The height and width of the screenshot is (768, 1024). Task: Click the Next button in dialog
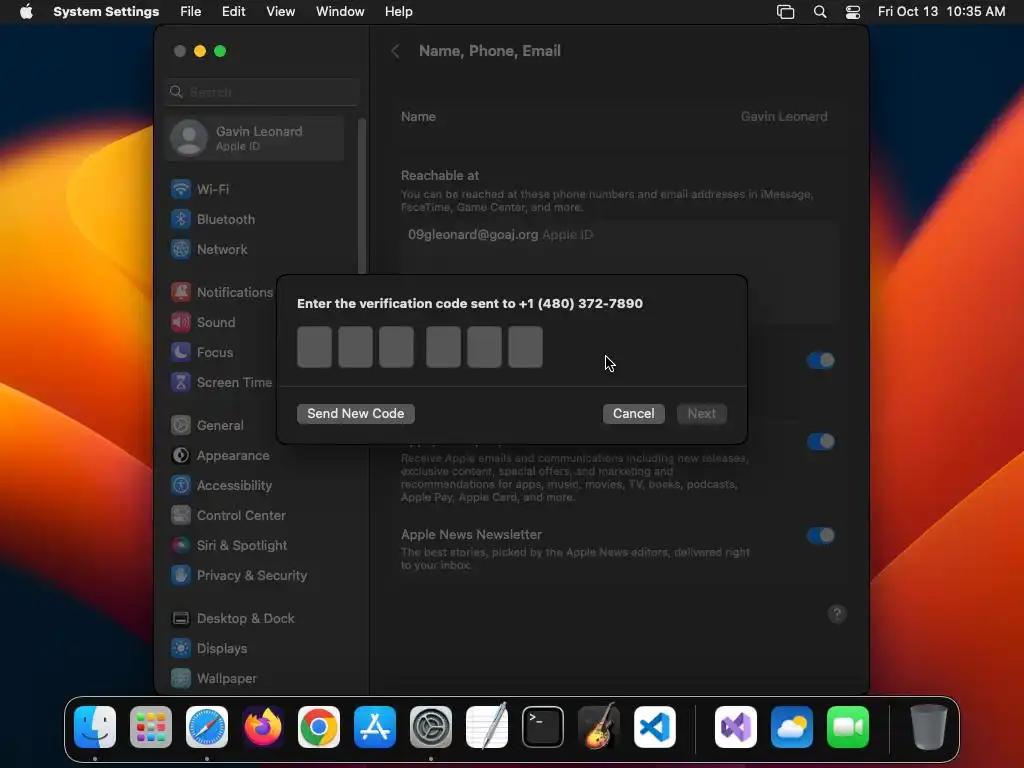pyautogui.click(x=701, y=414)
